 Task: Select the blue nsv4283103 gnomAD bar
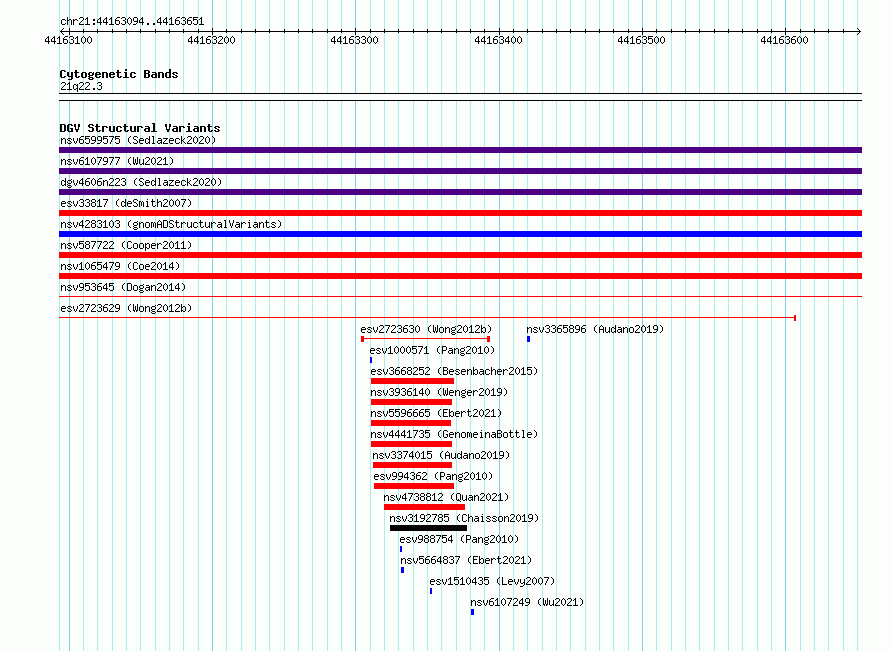460,234
